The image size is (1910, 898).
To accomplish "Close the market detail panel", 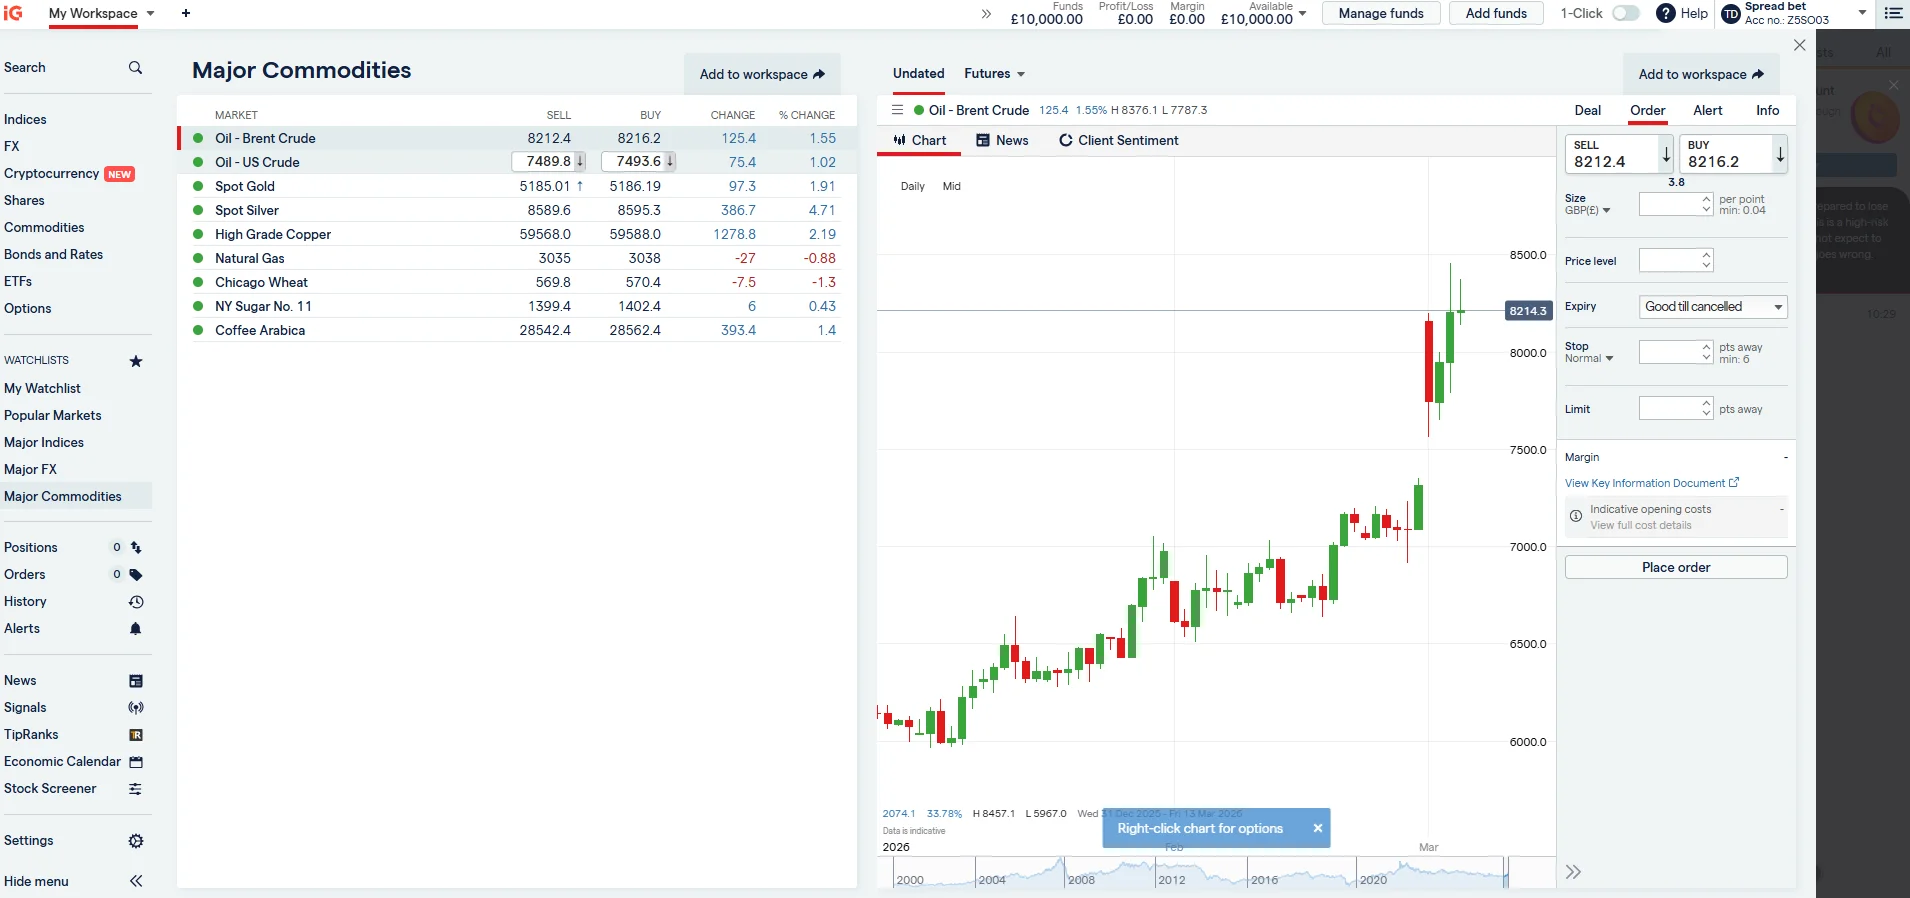I will [x=1800, y=45].
